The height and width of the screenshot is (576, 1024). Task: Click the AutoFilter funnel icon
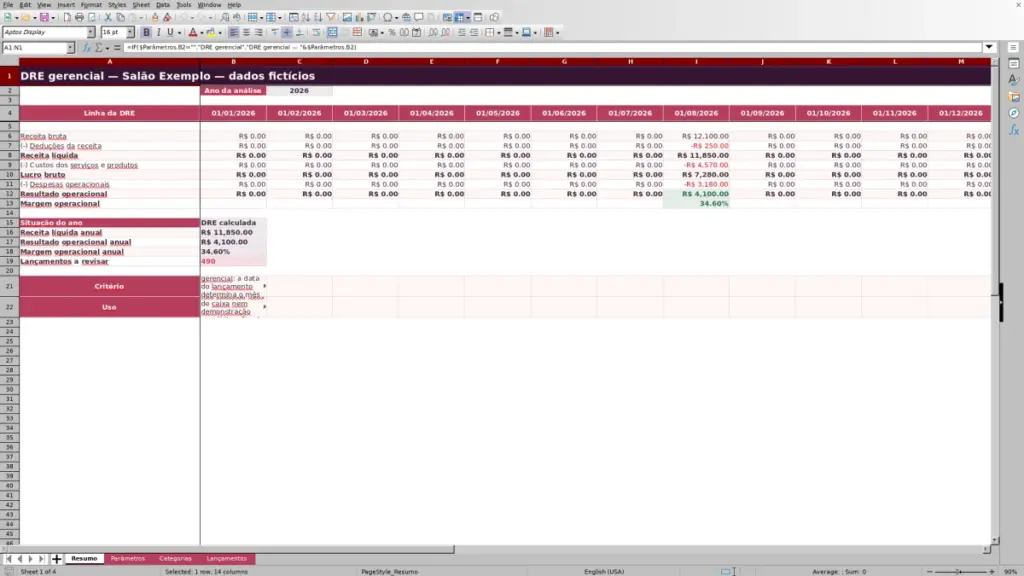(330, 18)
